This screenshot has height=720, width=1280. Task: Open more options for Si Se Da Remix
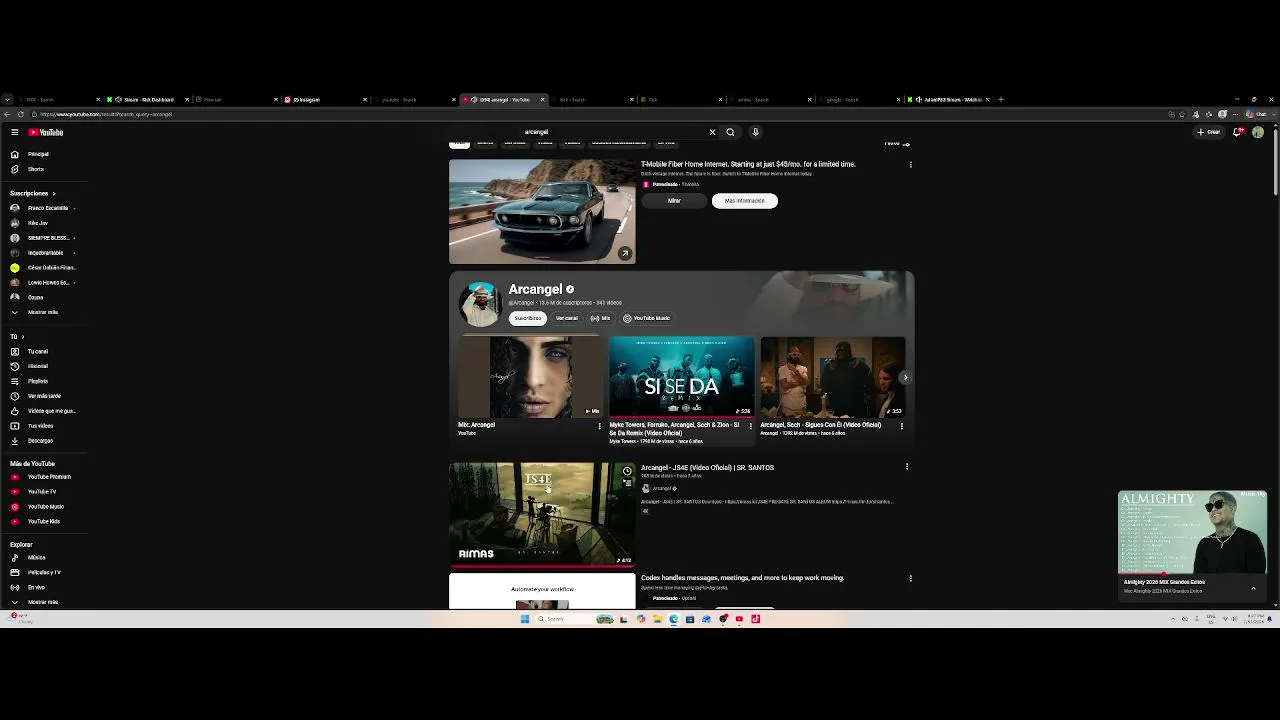[x=751, y=426]
